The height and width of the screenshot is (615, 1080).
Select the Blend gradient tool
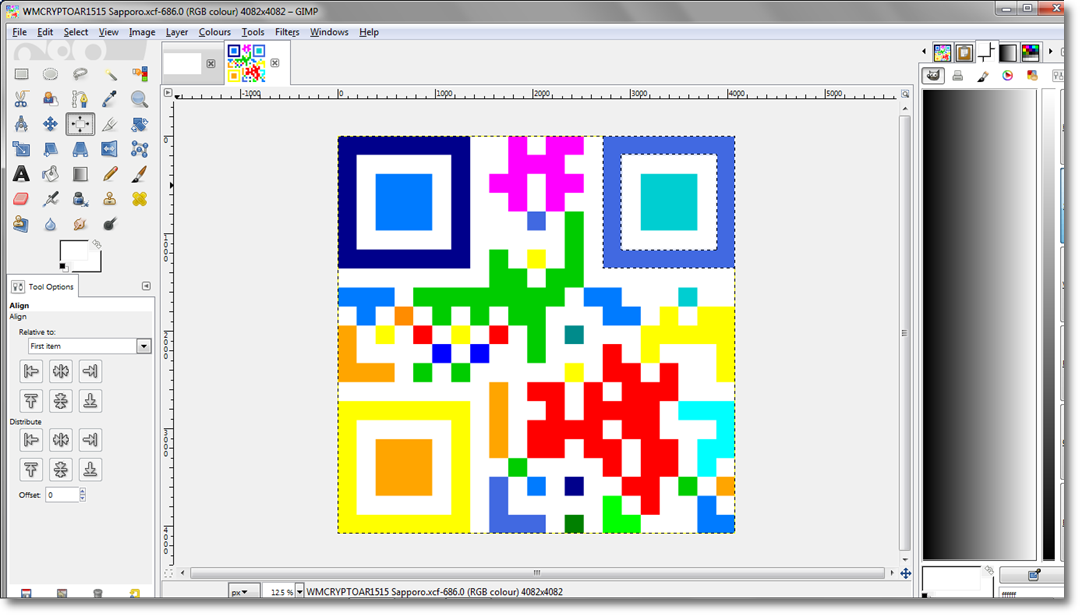point(80,174)
